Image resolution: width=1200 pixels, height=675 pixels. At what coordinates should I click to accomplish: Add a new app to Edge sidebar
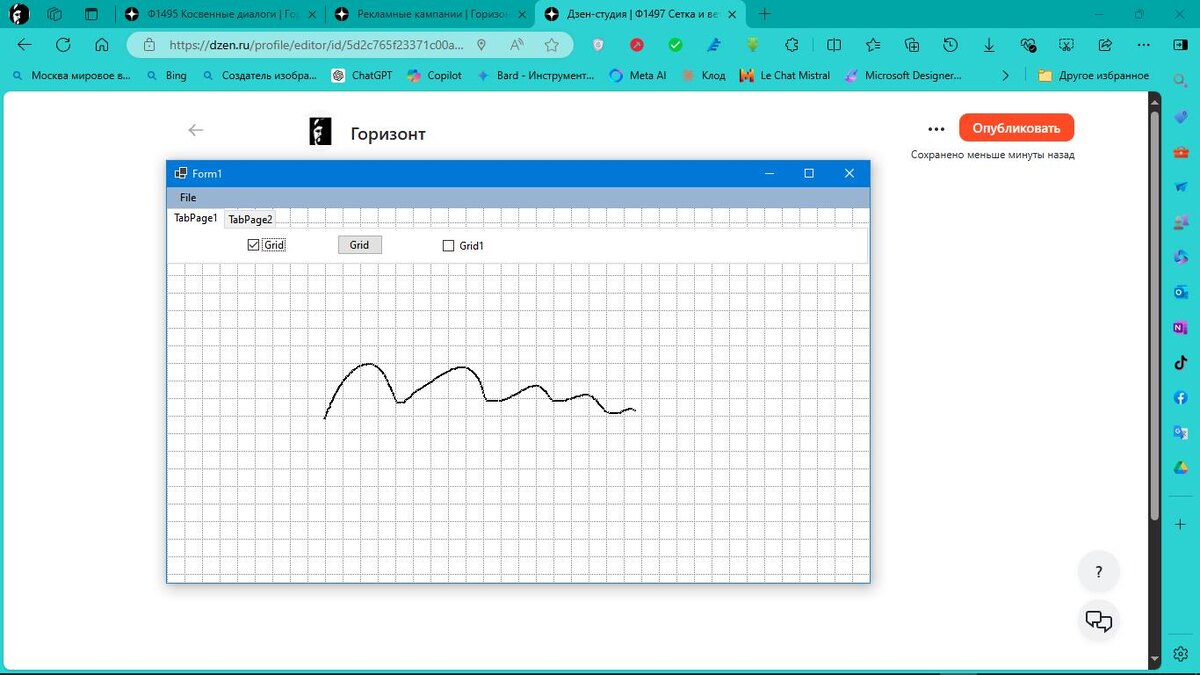tap(1181, 524)
